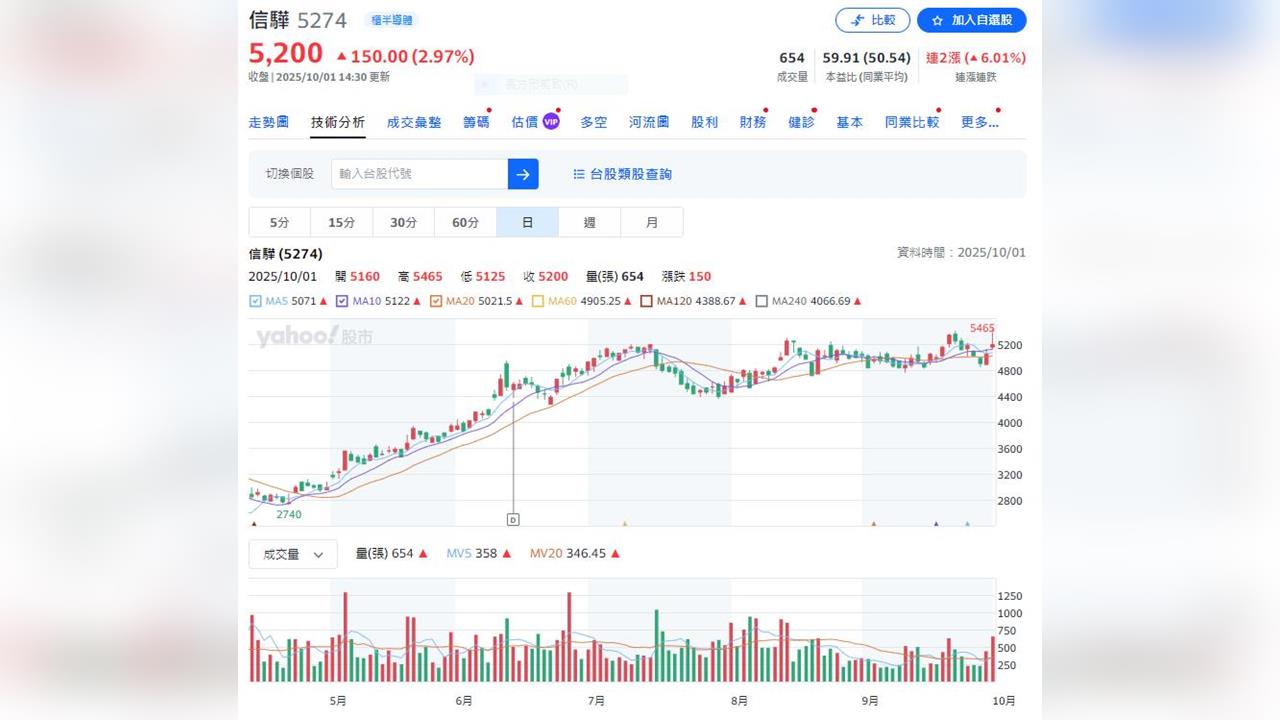Select the 週 weekly interval
This screenshot has width=1280, height=720.
coord(589,222)
